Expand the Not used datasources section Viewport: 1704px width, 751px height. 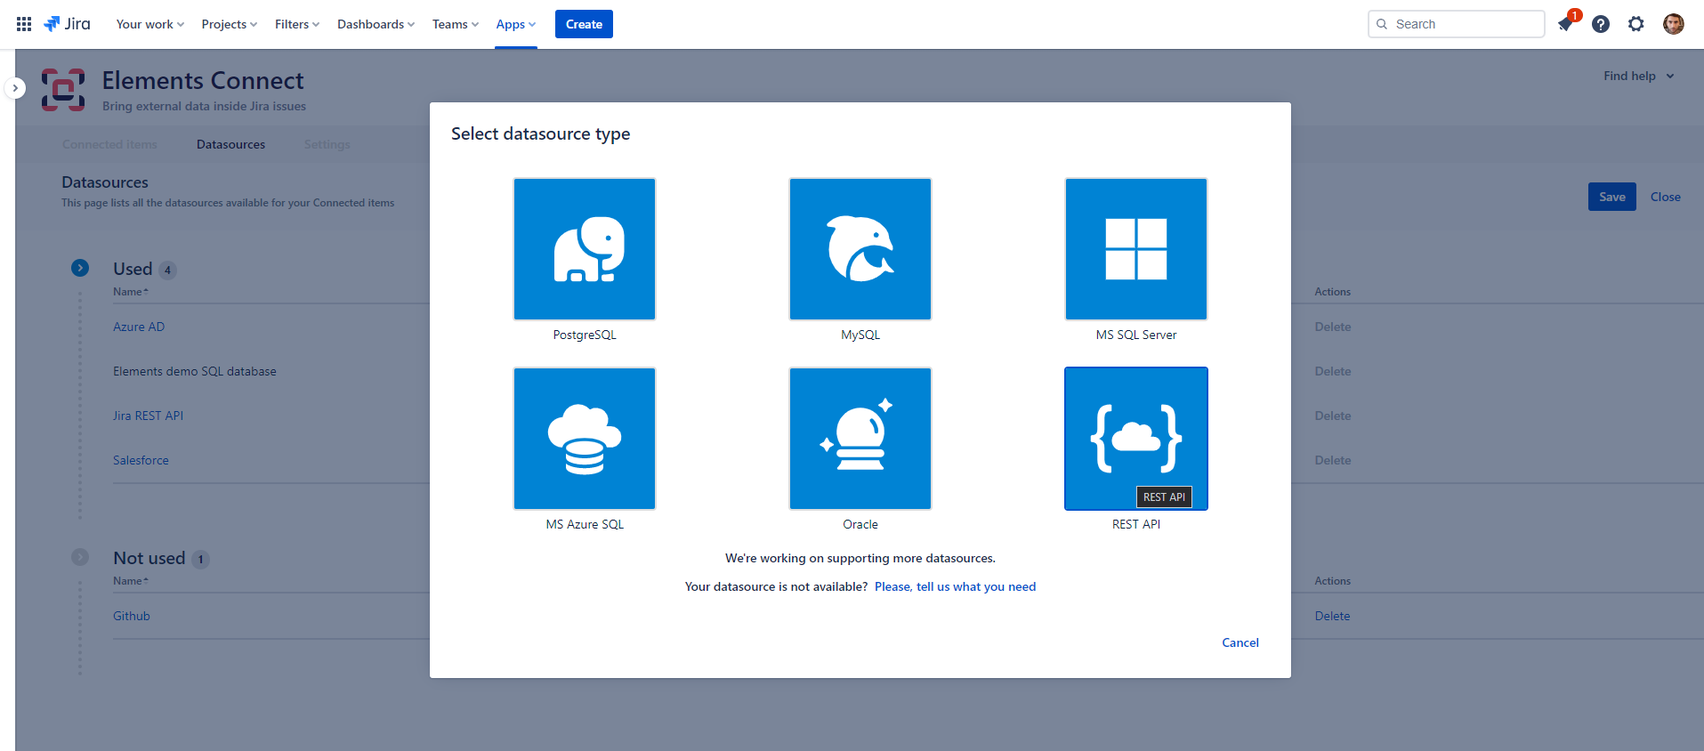pos(80,557)
